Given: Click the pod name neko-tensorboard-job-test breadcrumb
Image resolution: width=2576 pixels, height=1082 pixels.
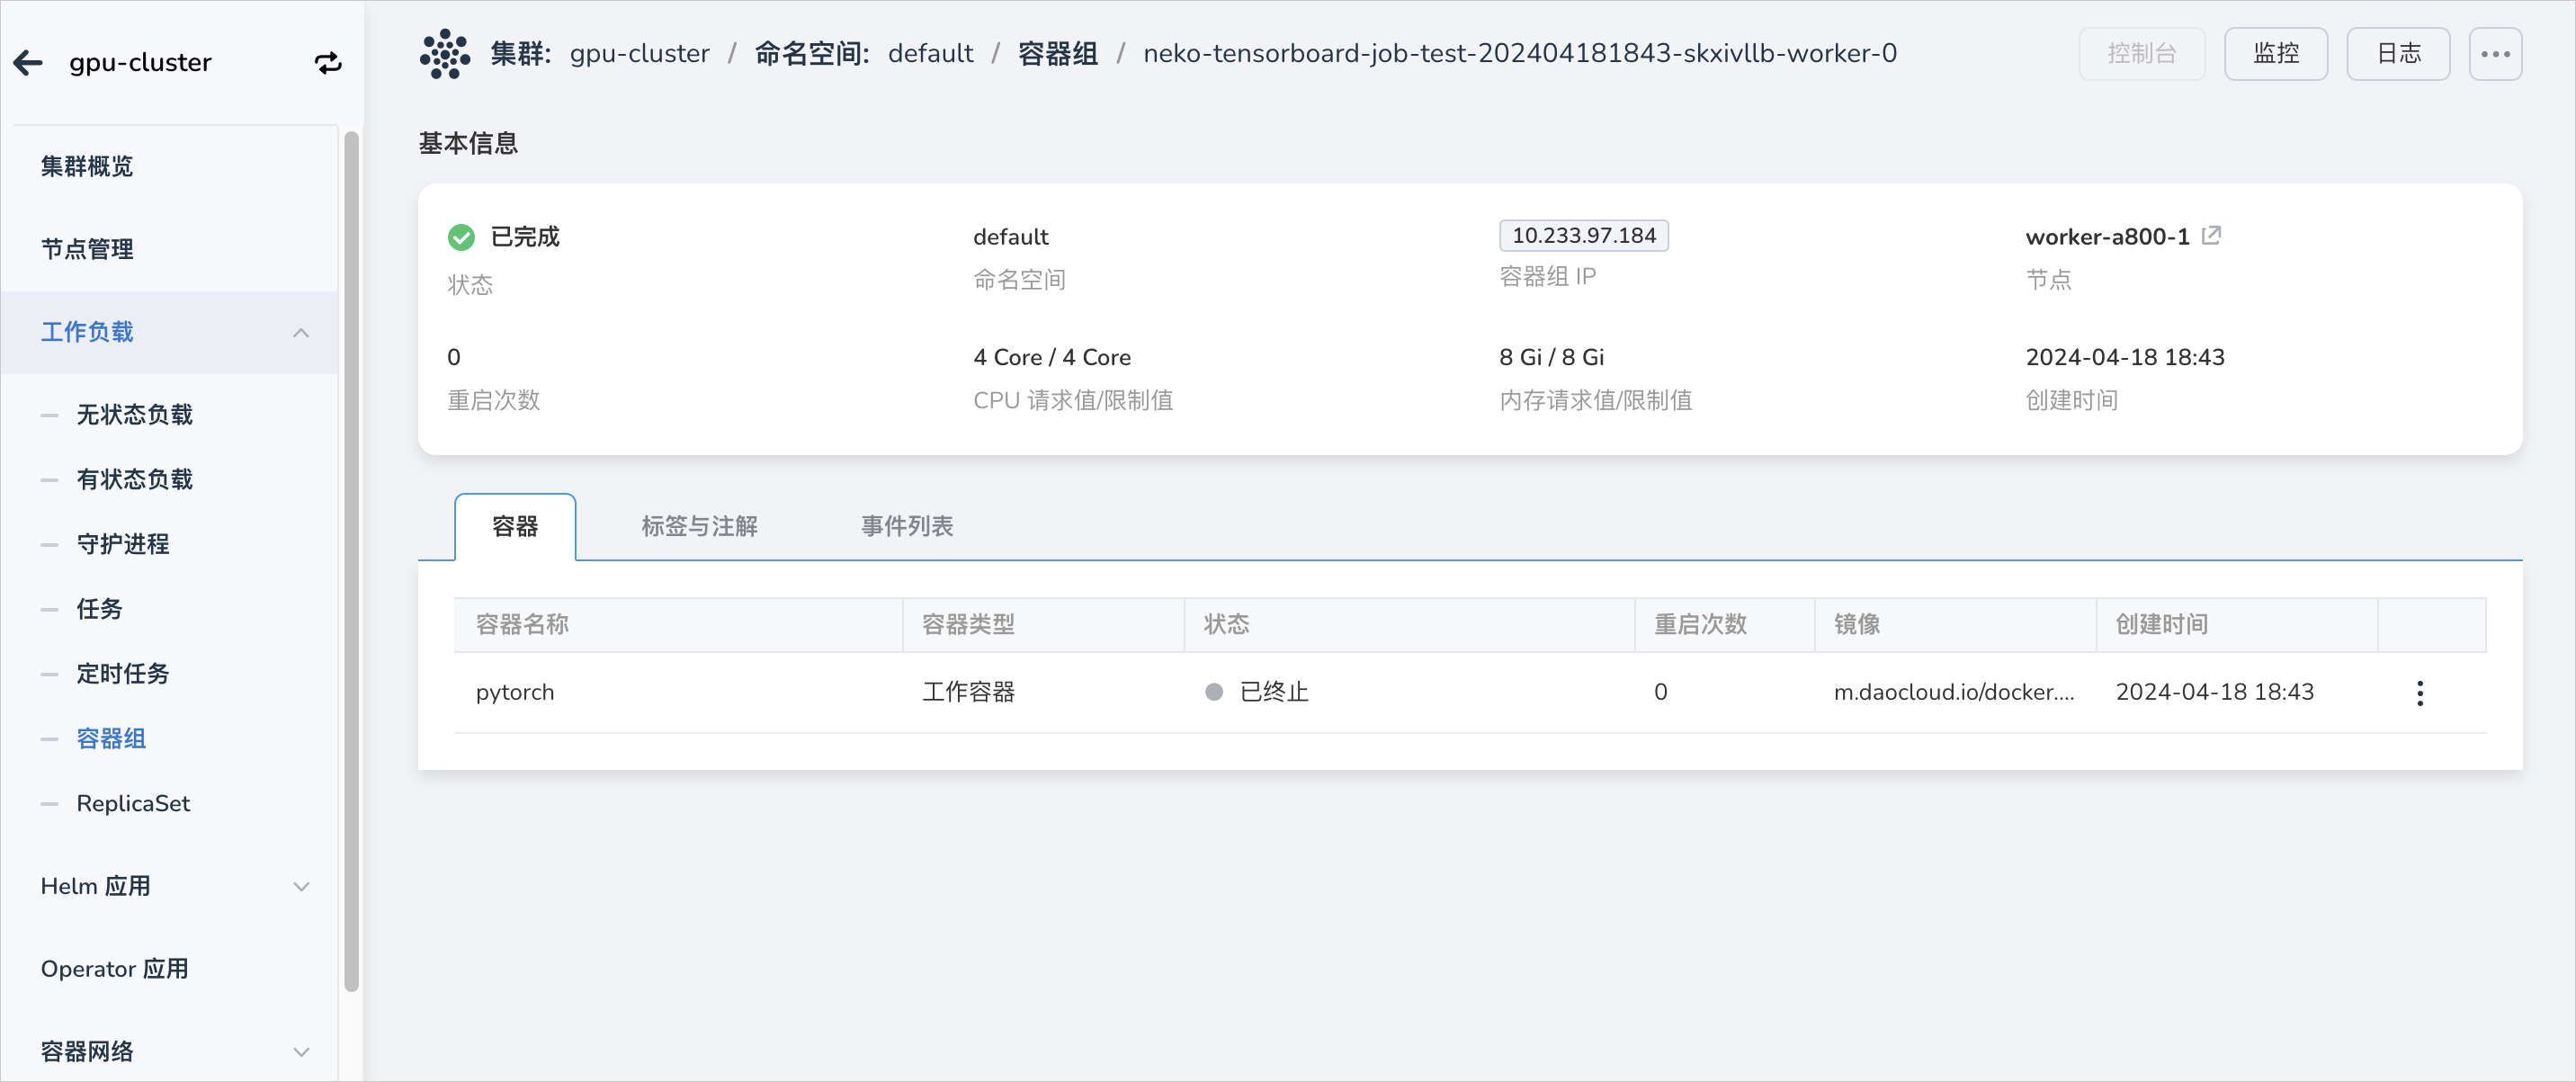Looking at the screenshot, I should click(x=1519, y=54).
